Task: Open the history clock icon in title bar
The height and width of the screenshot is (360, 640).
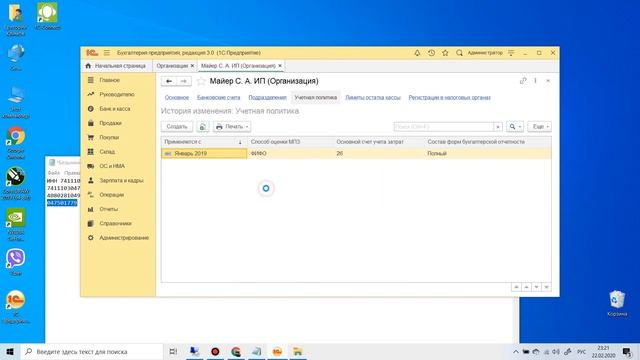Action: tap(431, 53)
